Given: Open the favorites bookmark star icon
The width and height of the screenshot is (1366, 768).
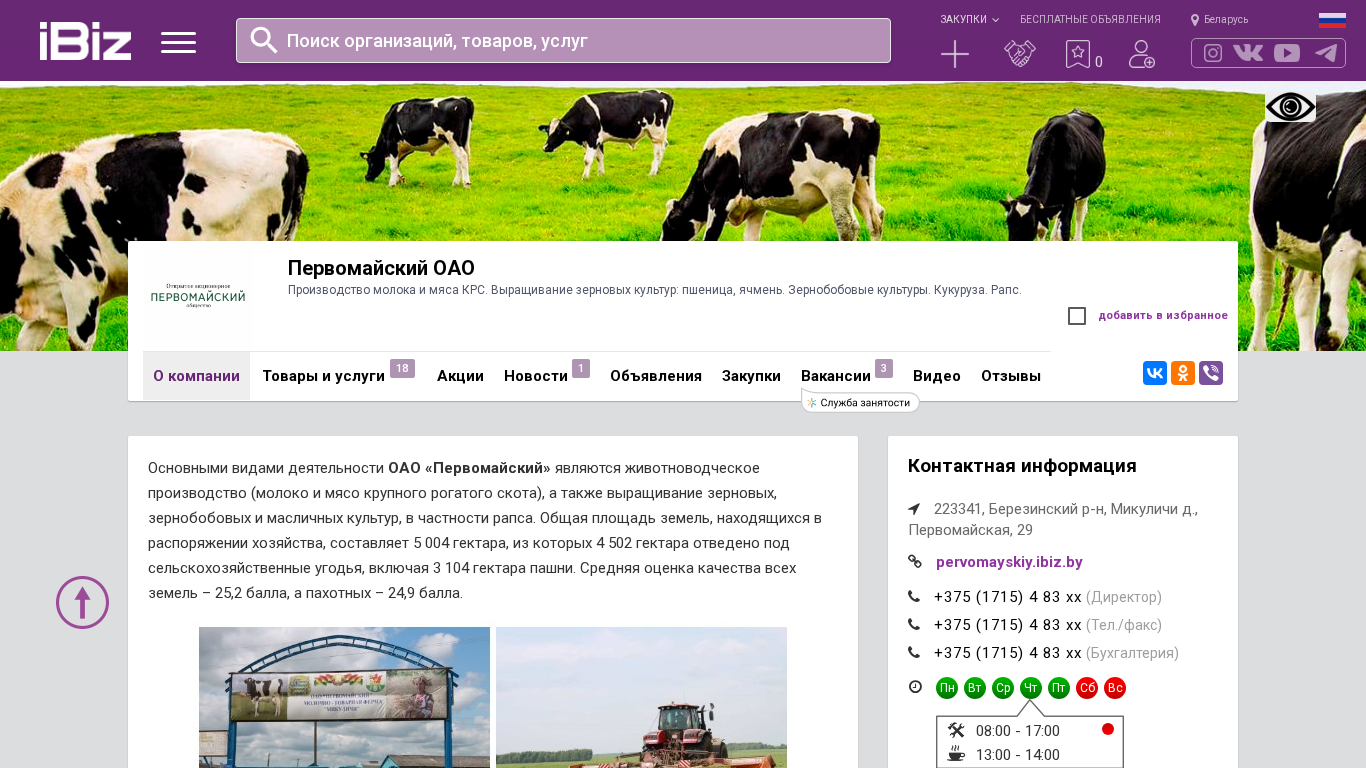Looking at the screenshot, I should [x=1078, y=54].
